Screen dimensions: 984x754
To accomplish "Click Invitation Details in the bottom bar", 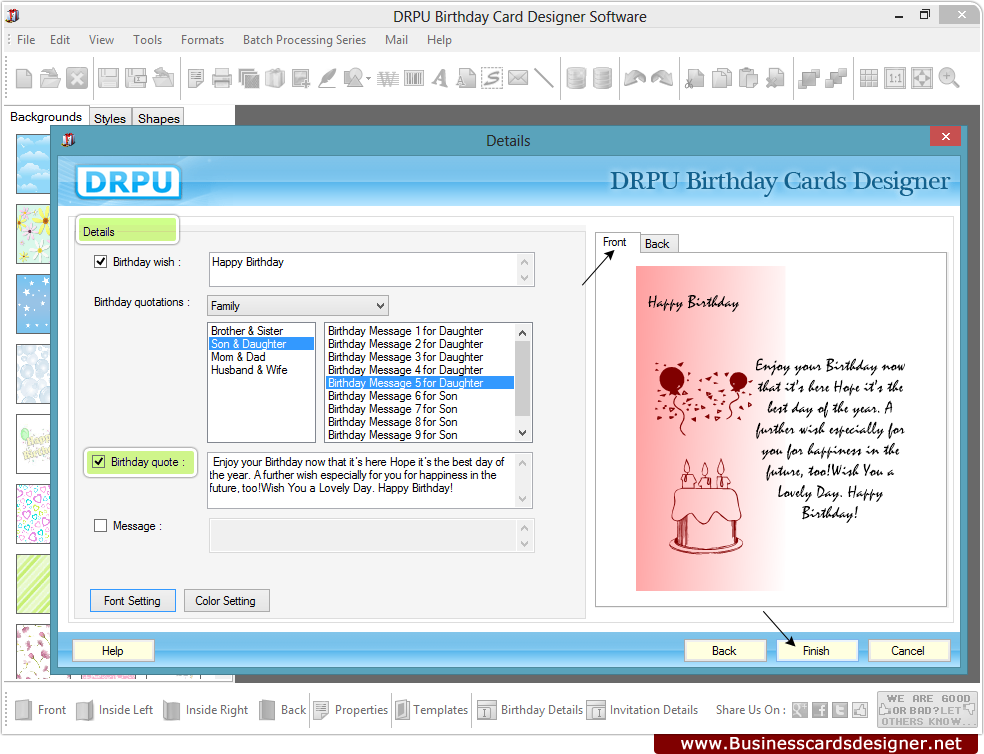I will tap(643, 710).
